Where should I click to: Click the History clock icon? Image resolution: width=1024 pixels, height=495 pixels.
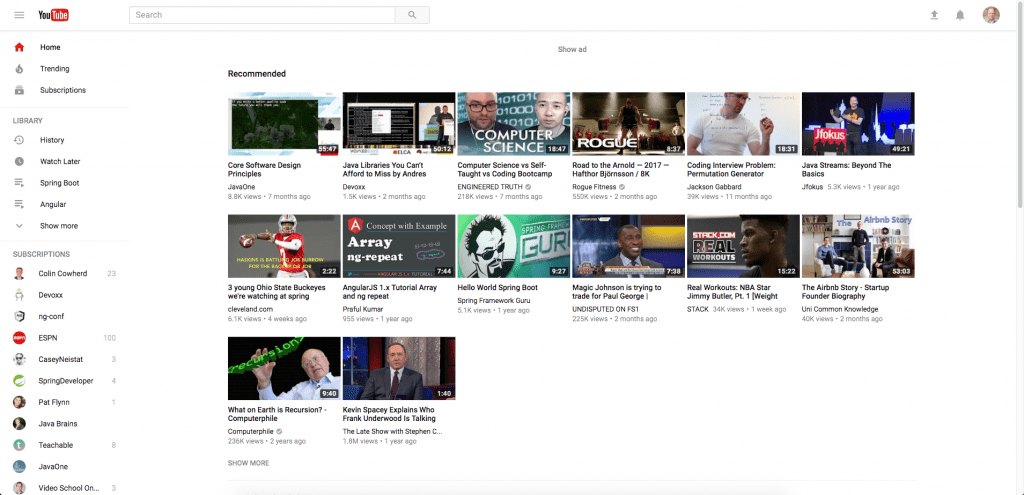pyautogui.click(x=19, y=140)
